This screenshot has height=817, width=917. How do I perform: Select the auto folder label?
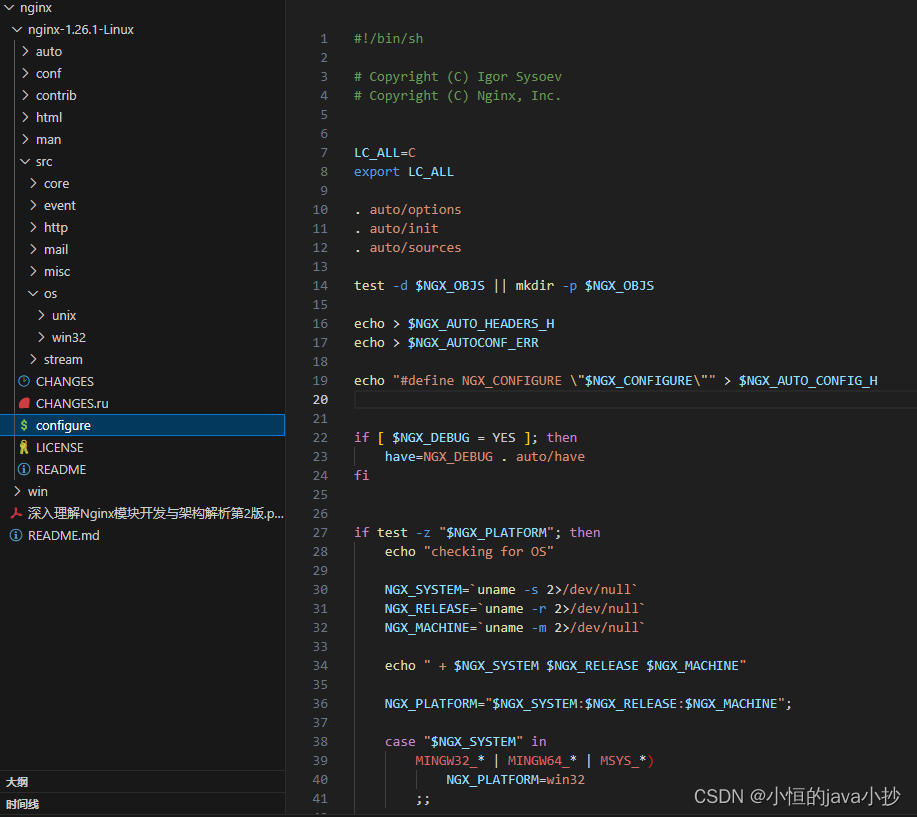tap(49, 51)
